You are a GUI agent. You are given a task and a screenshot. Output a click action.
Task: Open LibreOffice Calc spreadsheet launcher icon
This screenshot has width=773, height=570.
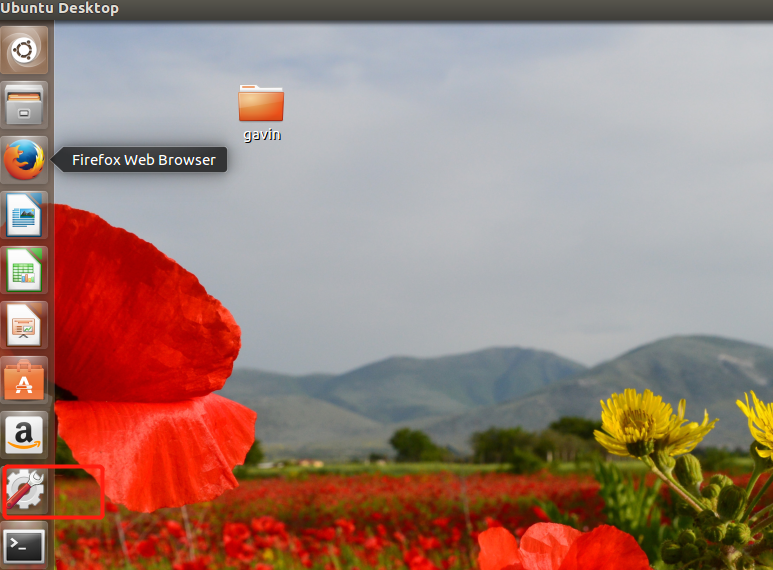coord(24,270)
